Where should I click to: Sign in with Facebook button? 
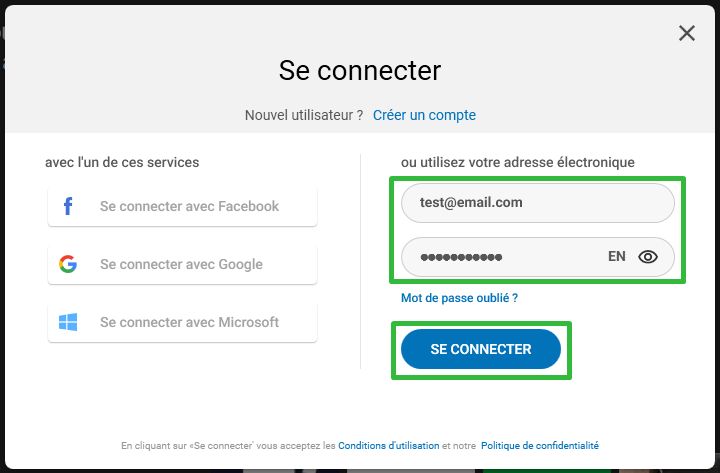pos(182,206)
